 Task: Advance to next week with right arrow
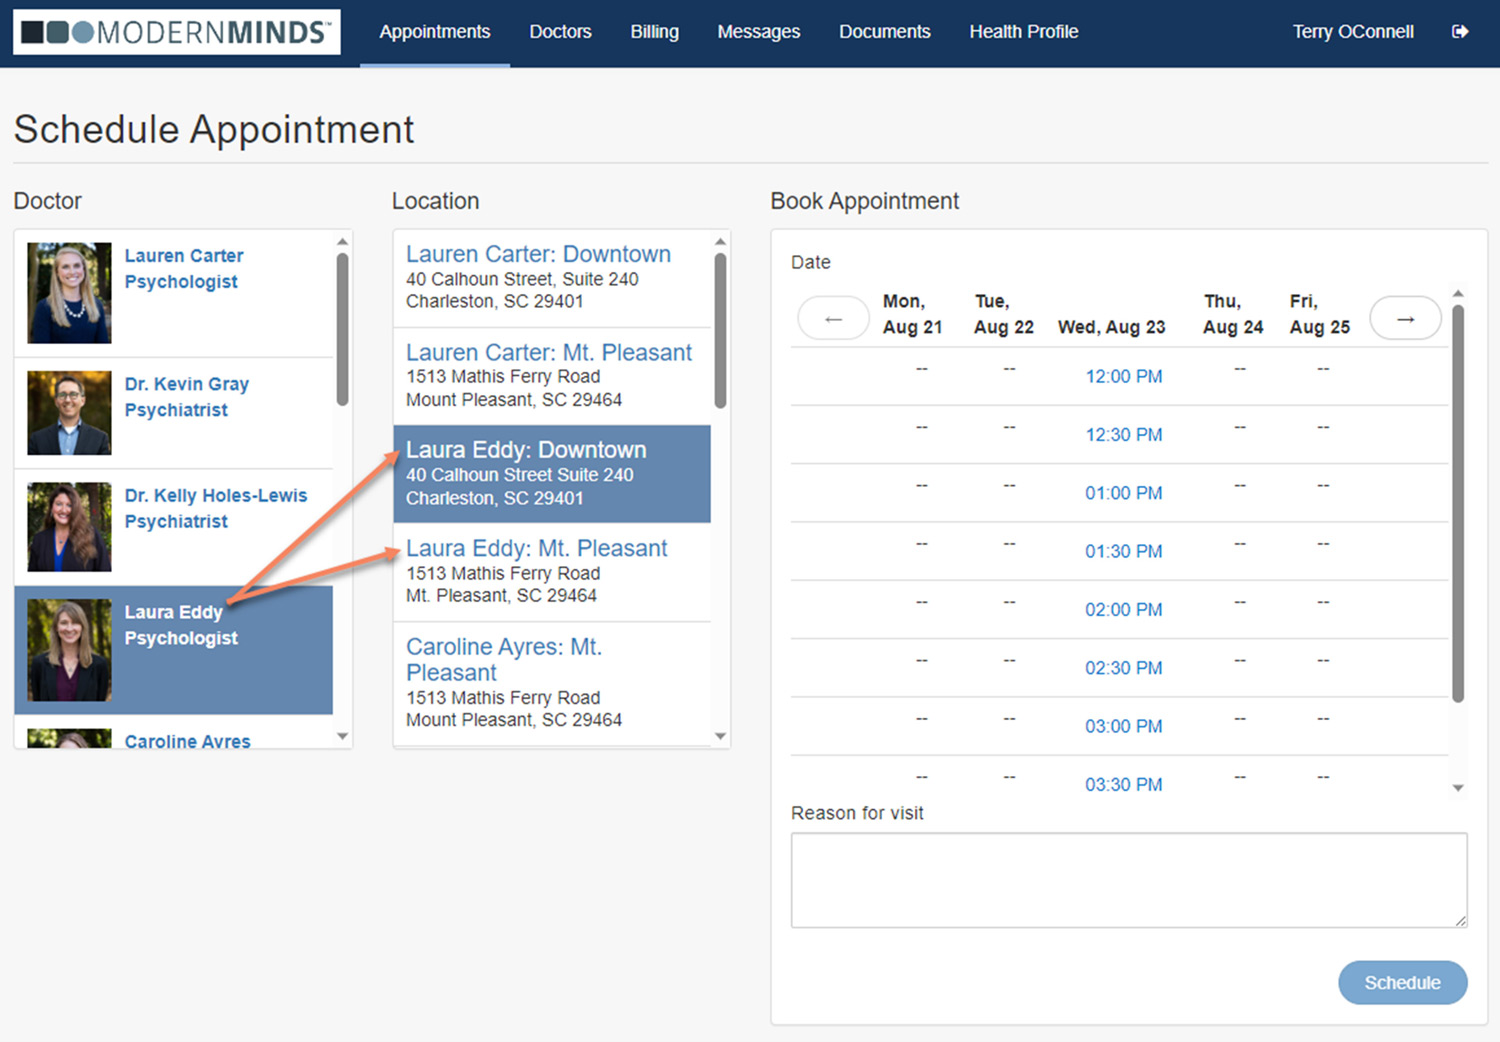coord(1405,317)
